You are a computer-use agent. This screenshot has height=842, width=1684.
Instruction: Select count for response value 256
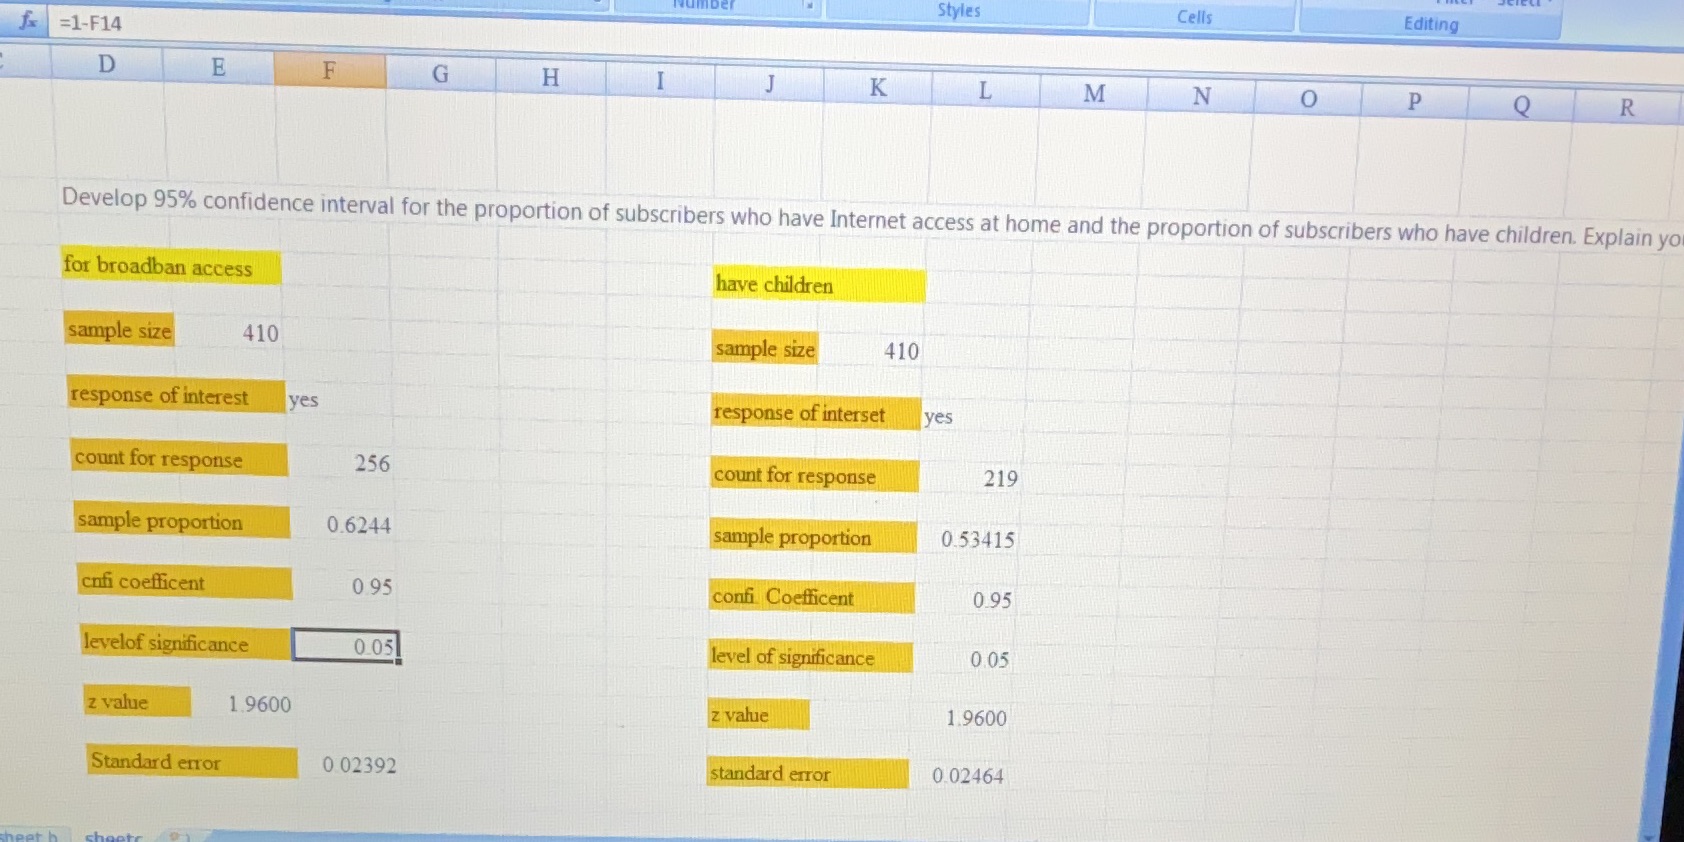click(x=372, y=463)
